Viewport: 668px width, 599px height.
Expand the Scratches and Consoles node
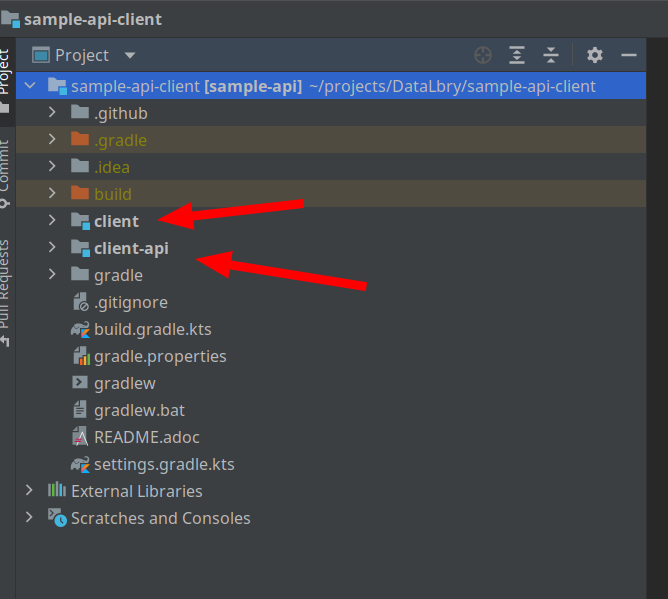pyautogui.click(x=29, y=518)
